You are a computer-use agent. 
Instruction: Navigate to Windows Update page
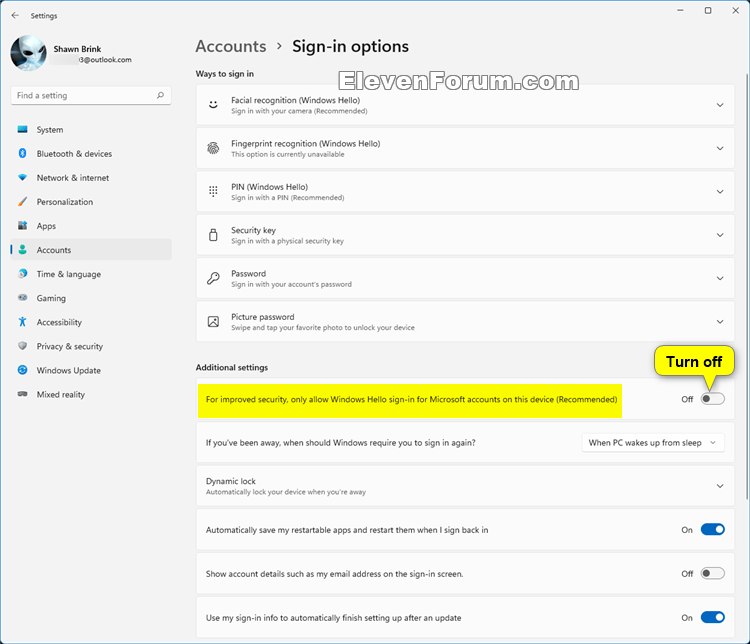pos(91,370)
